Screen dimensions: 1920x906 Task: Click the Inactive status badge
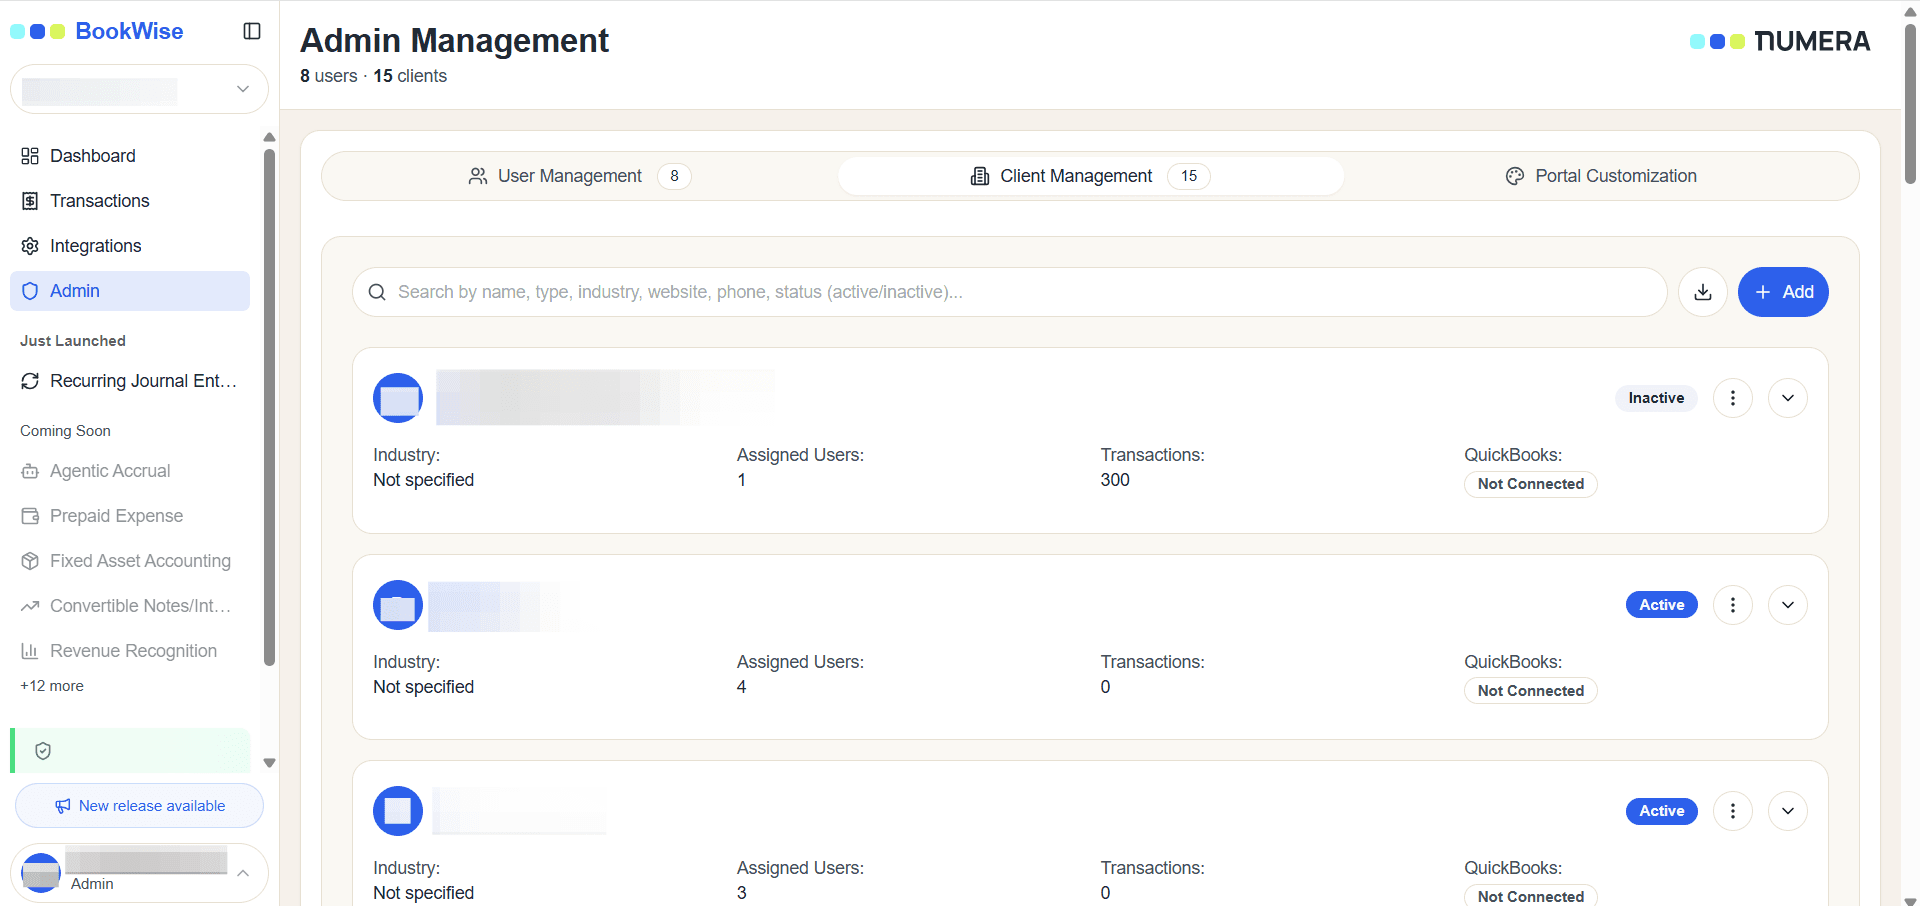pos(1656,398)
